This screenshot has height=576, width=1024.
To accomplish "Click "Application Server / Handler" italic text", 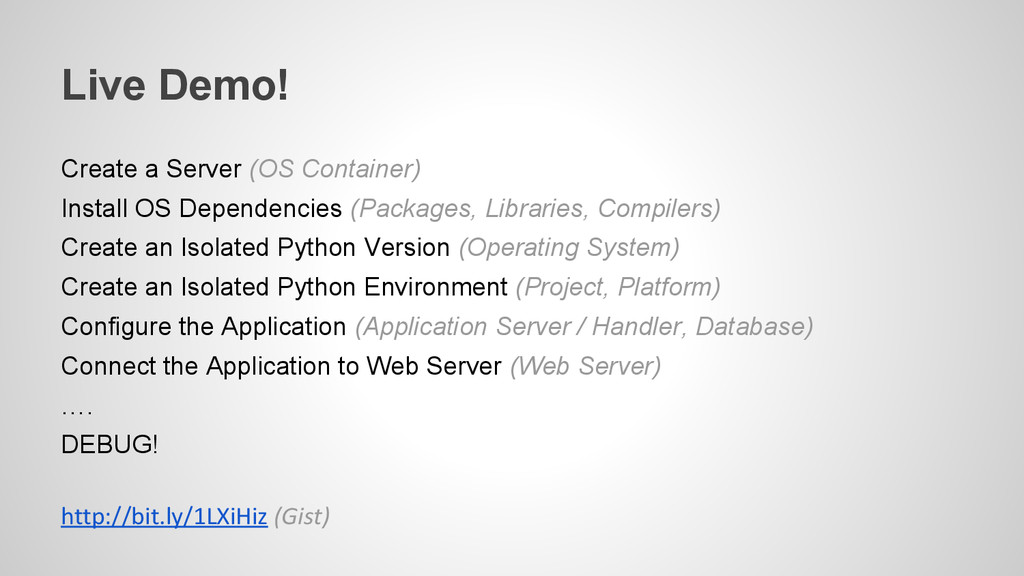I will point(520,327).
